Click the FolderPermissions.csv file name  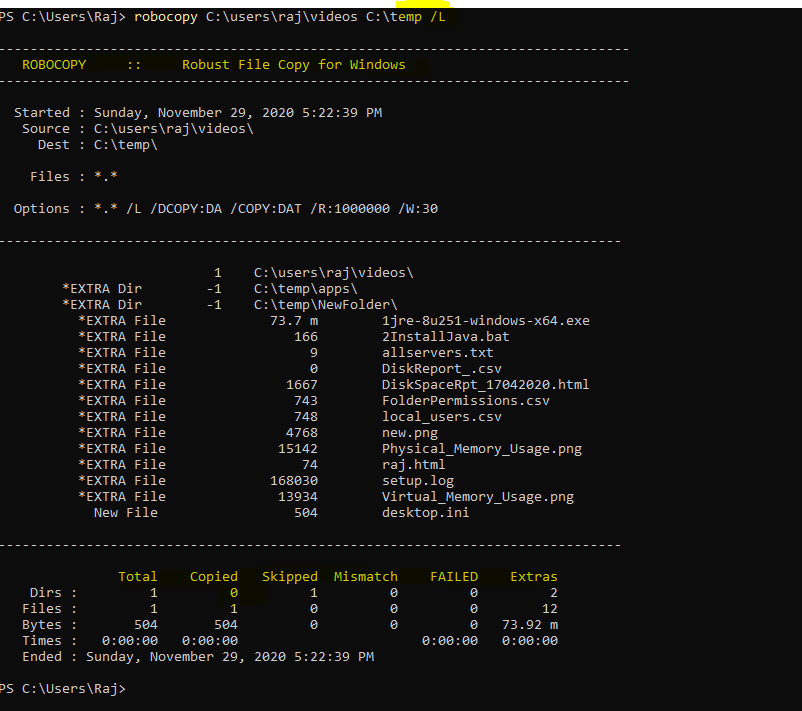(465, 400)
